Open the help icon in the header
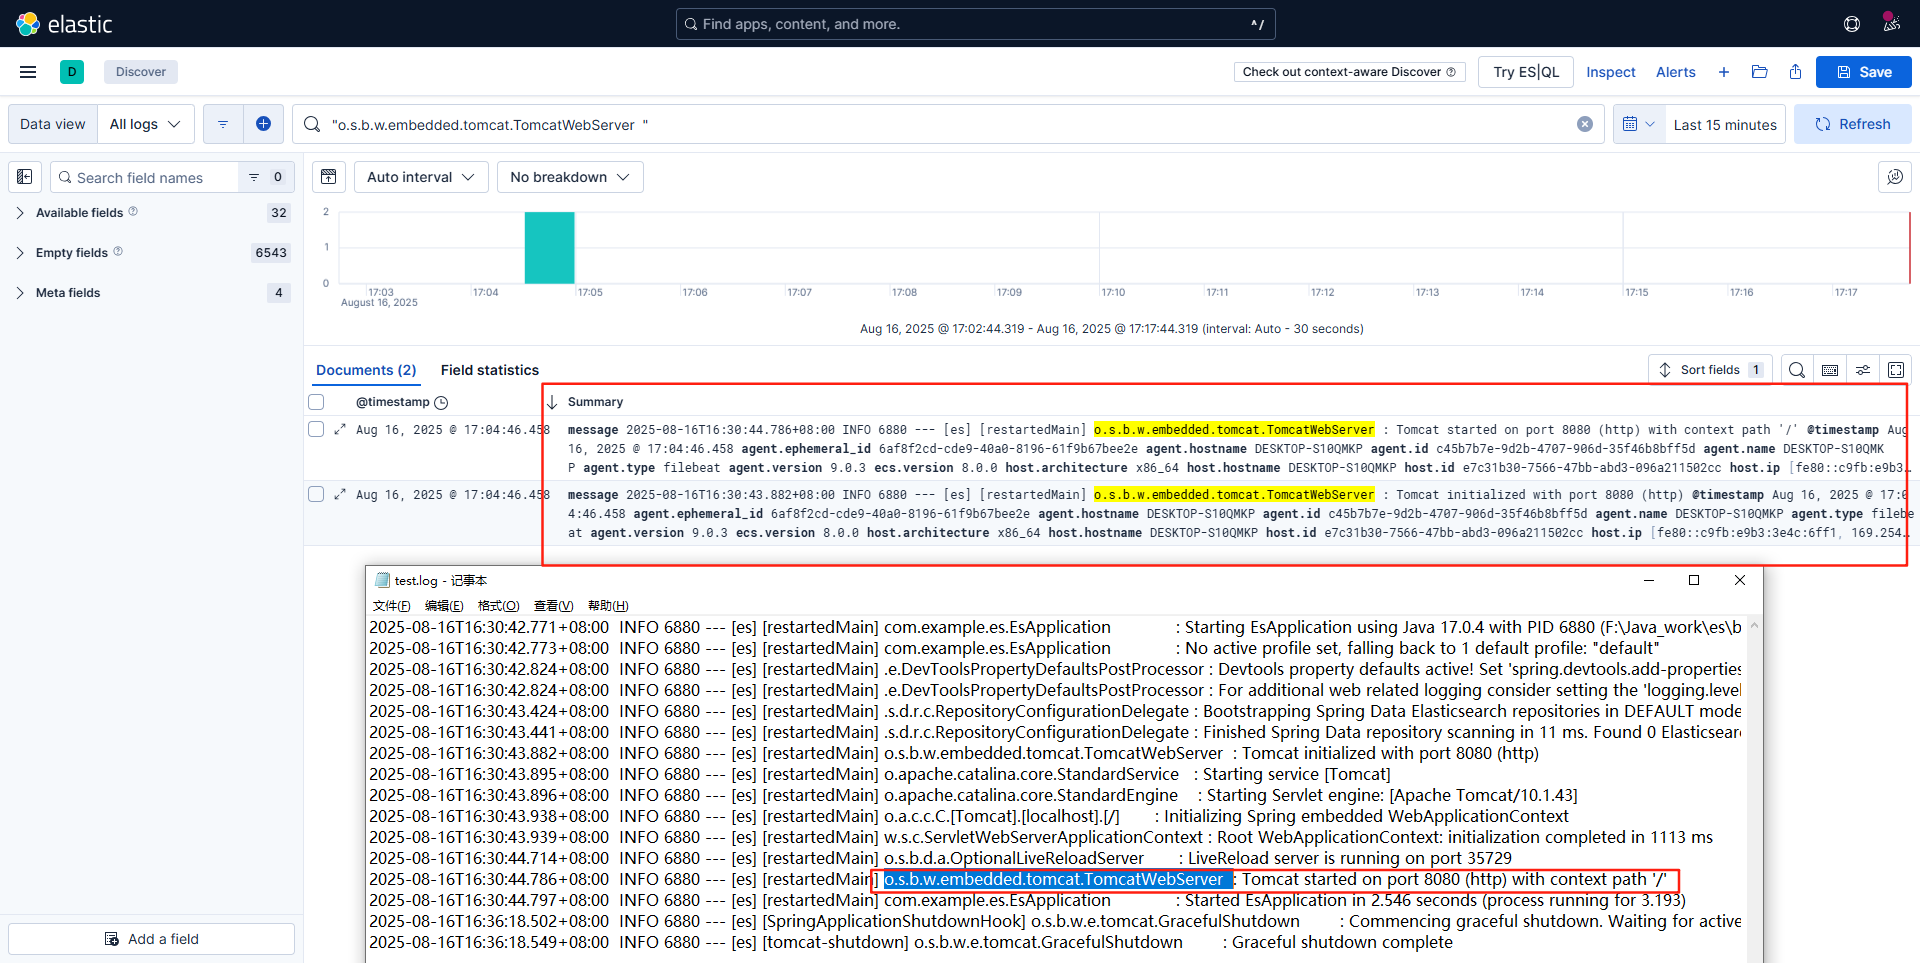The image size is (1920, 963). point(1851,24)
